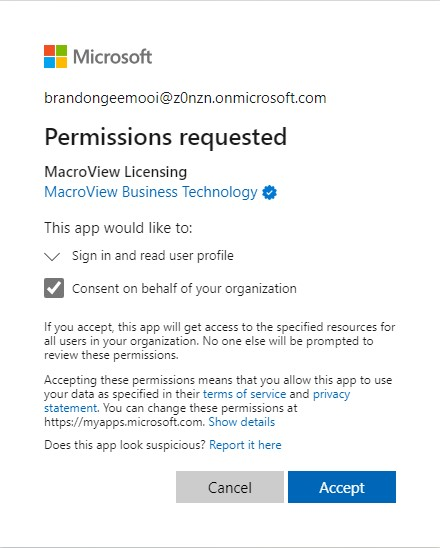Image resolution: width=440 pixels, height=548 pixels.
Task: Click 'This app would like to:' label
Action: (118, 228)
